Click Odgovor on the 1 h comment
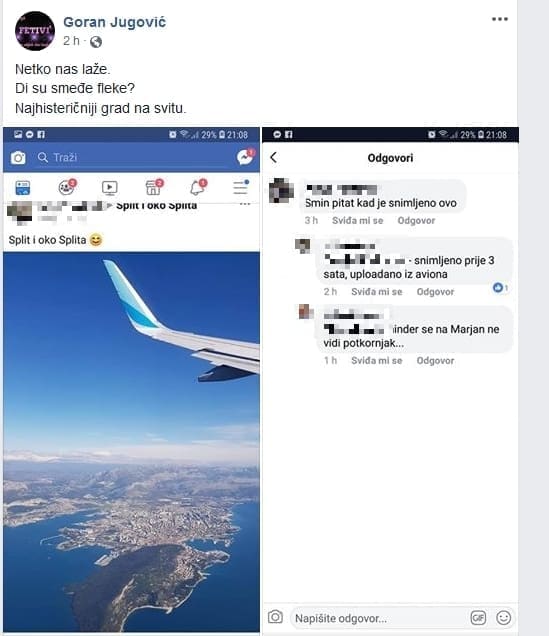Viewport: 549px width, 636px height. (435, 361)
